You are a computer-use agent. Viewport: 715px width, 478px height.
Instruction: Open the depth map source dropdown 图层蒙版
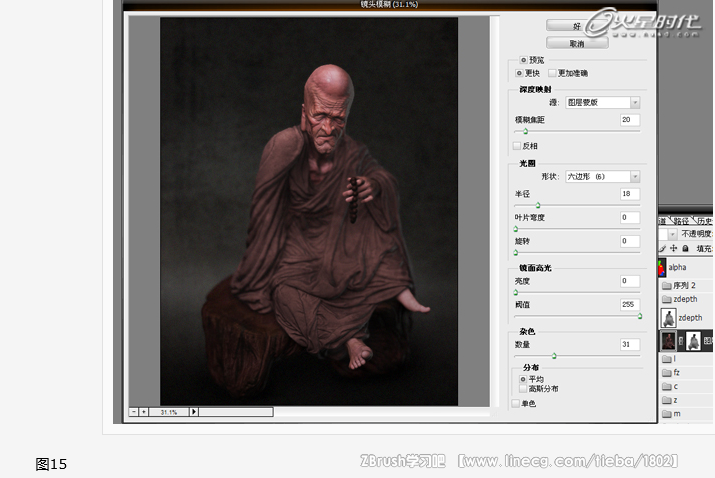point(602,102)
